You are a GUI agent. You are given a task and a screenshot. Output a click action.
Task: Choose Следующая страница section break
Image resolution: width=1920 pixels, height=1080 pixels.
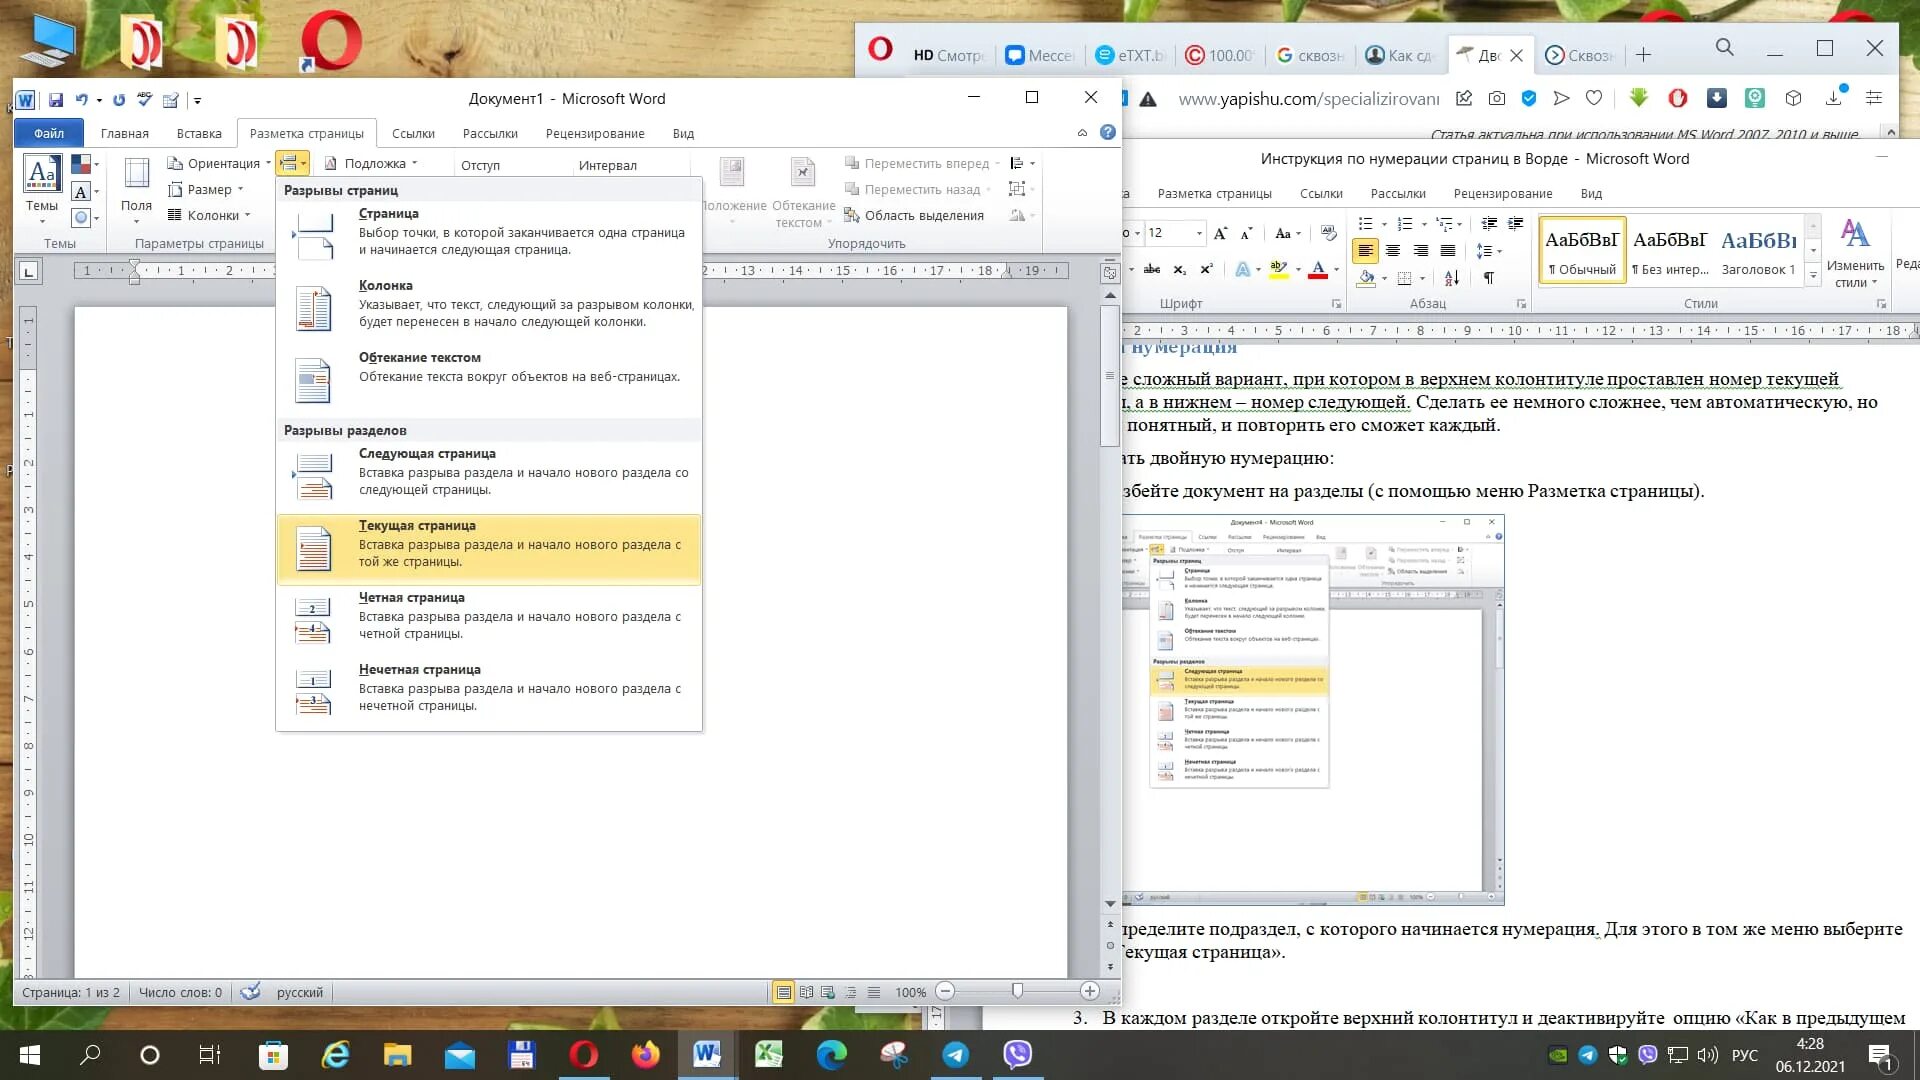[x=489, y=472]
